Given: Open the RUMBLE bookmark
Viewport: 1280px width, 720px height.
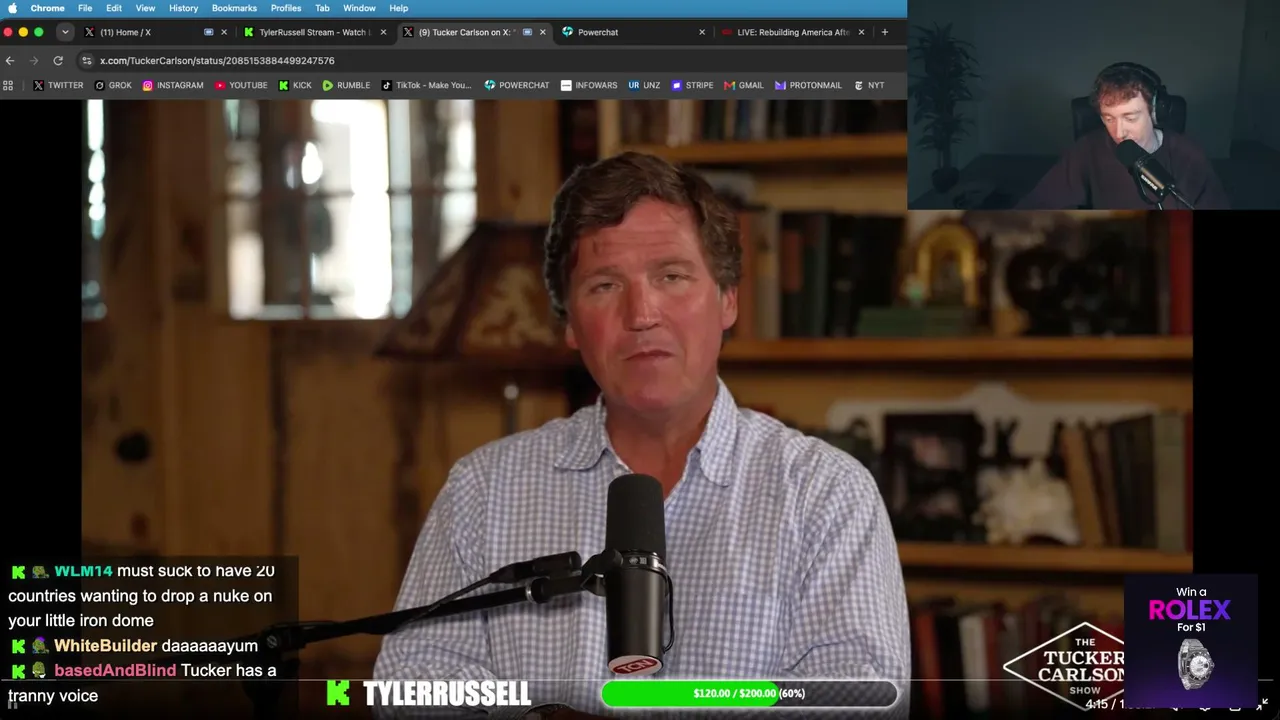Looking at the screenshot, I should click(346, 85).
